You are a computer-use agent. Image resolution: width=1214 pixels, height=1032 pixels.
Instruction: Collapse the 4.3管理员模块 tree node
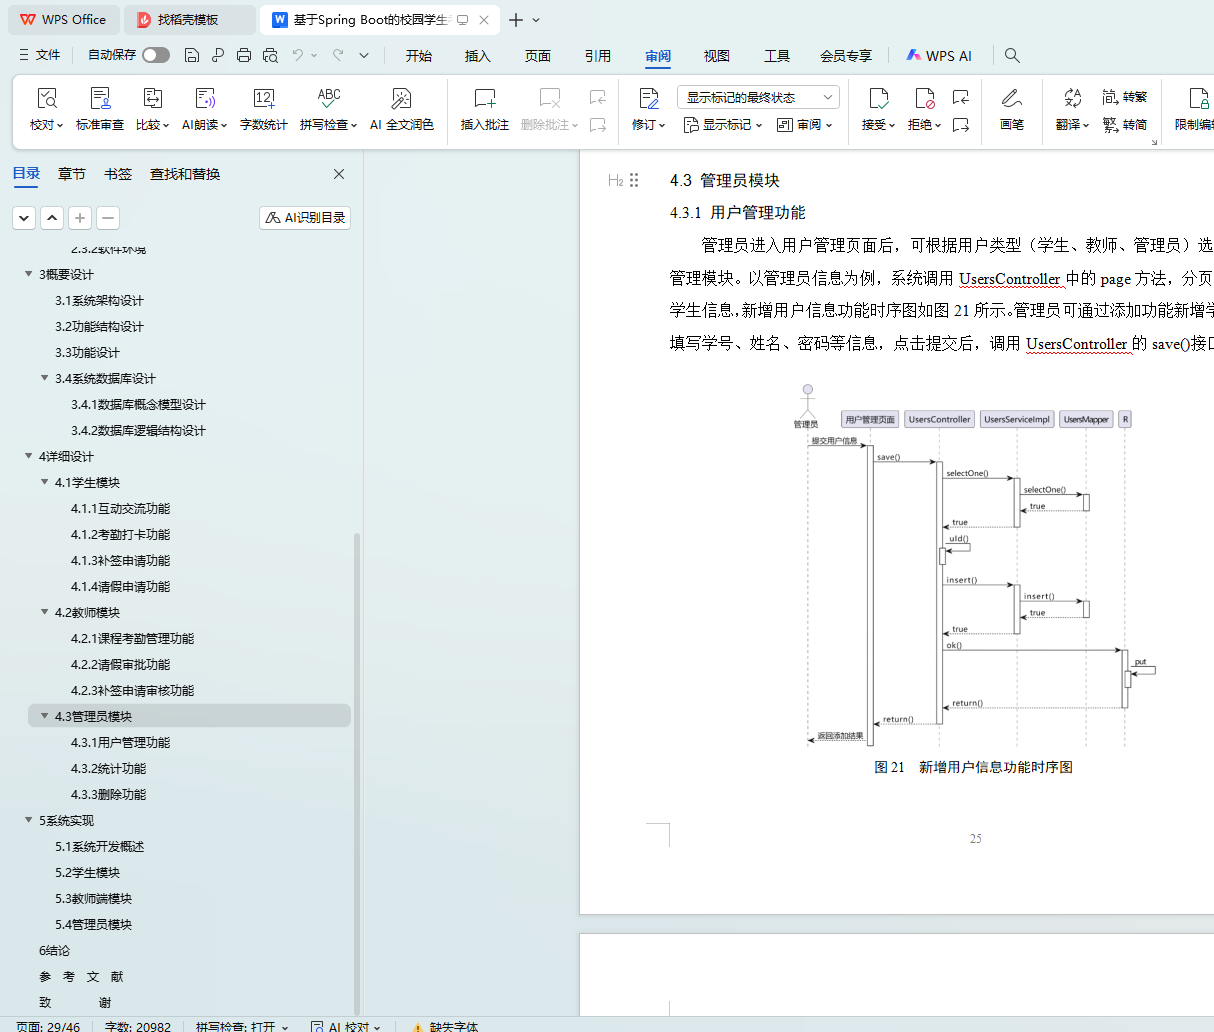click(x=44, y=716)
